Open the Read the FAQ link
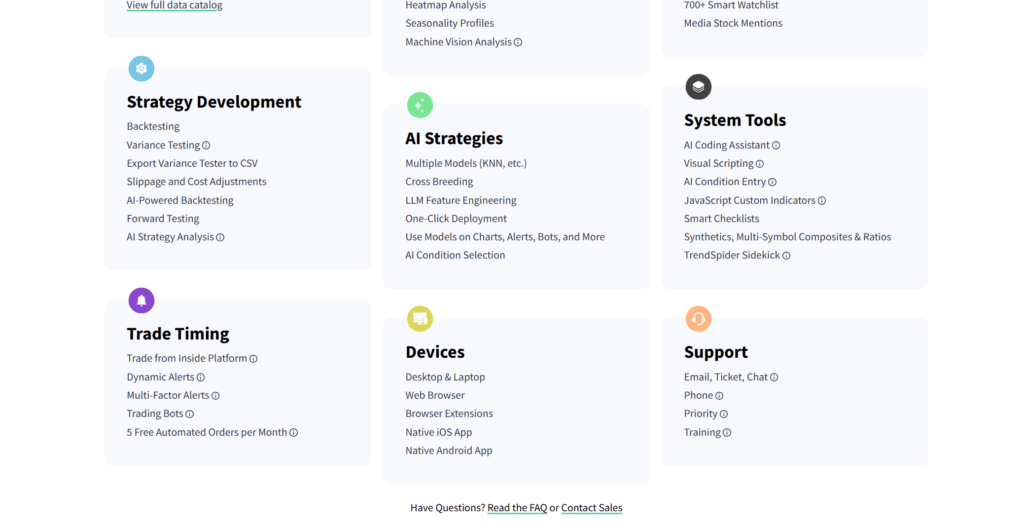Viewport: 1024px width, 529px height. tap(517, 508)
